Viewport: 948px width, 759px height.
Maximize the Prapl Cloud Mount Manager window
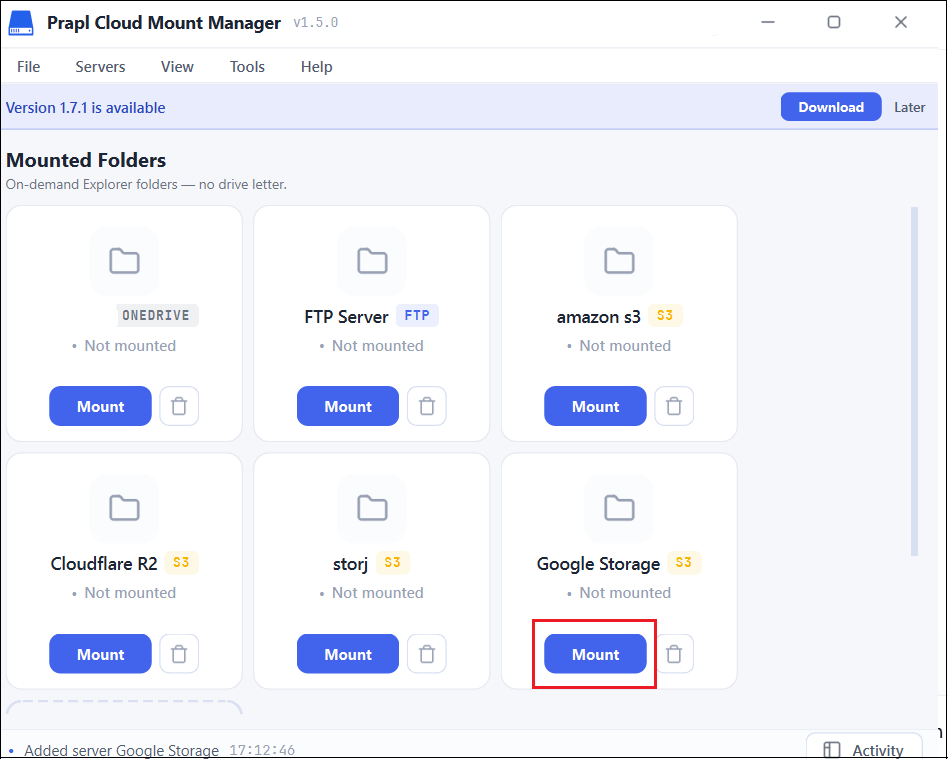pos(834,22)
